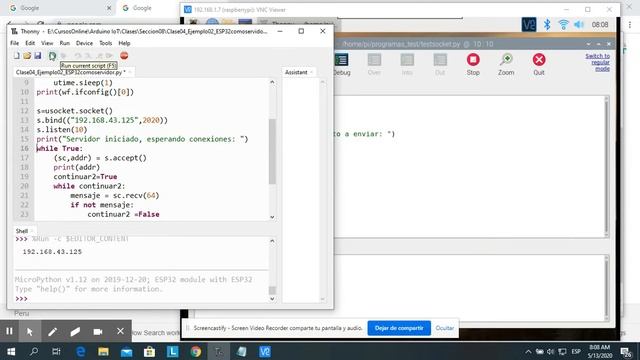The width and height of the screenshot is (640, 360).
Task: Open the Tools menu in Thonny
Action: click(105, 43)
